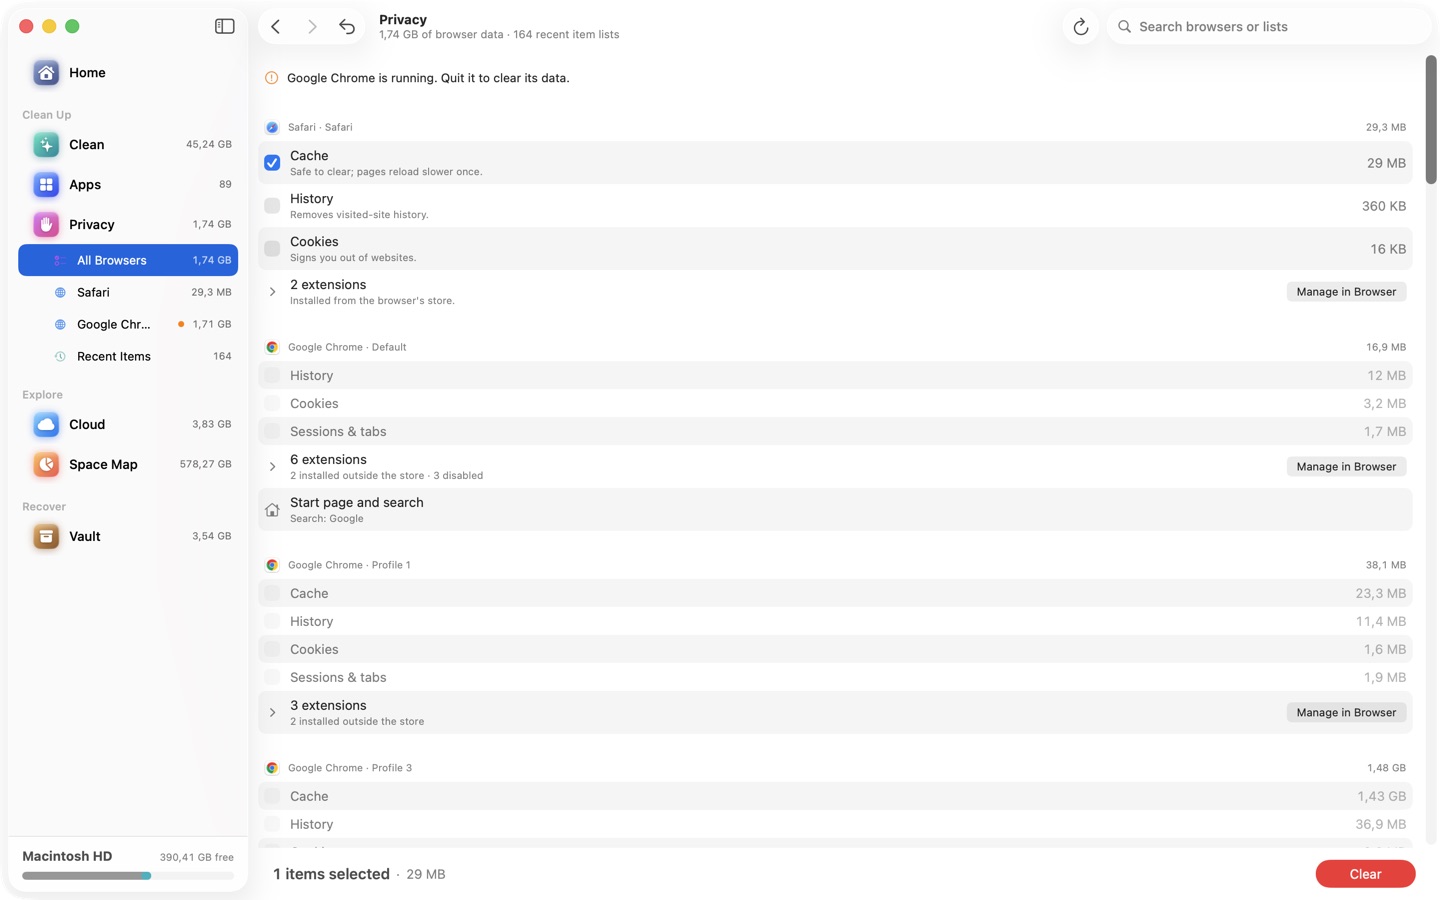Open the Clean section icon
This screenshot has width=1440, height=900.
(x=46, y=145)
